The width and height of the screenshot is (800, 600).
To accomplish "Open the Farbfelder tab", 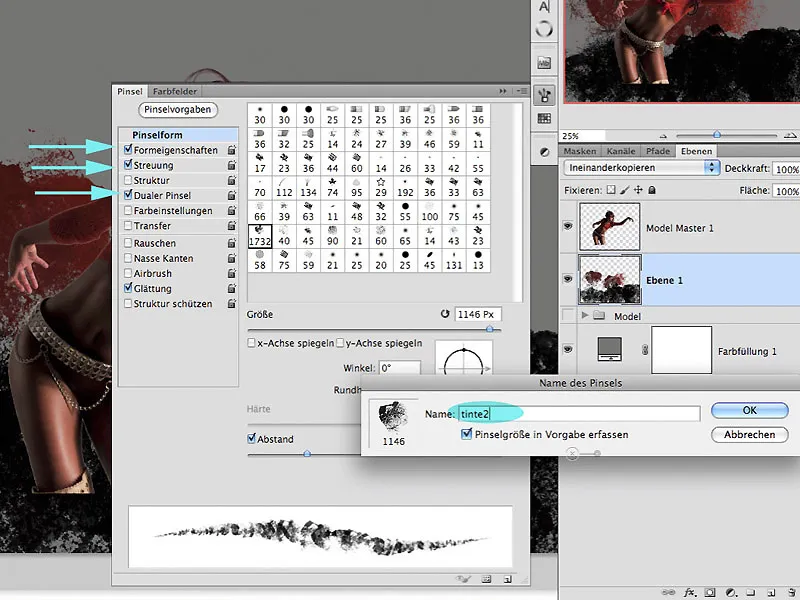I will pos(175,91).
